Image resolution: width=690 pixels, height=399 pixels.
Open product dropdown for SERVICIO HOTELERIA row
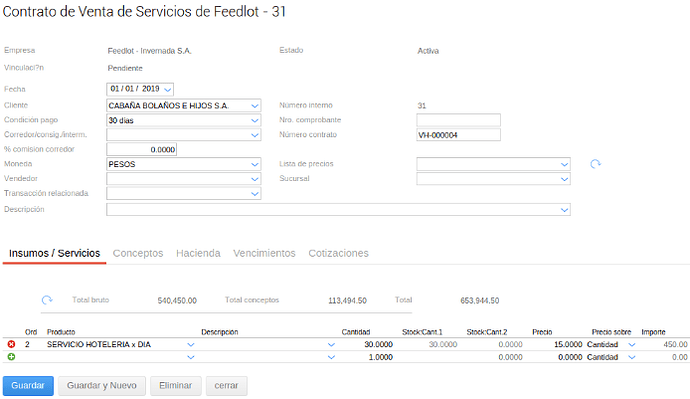[191, 345]
